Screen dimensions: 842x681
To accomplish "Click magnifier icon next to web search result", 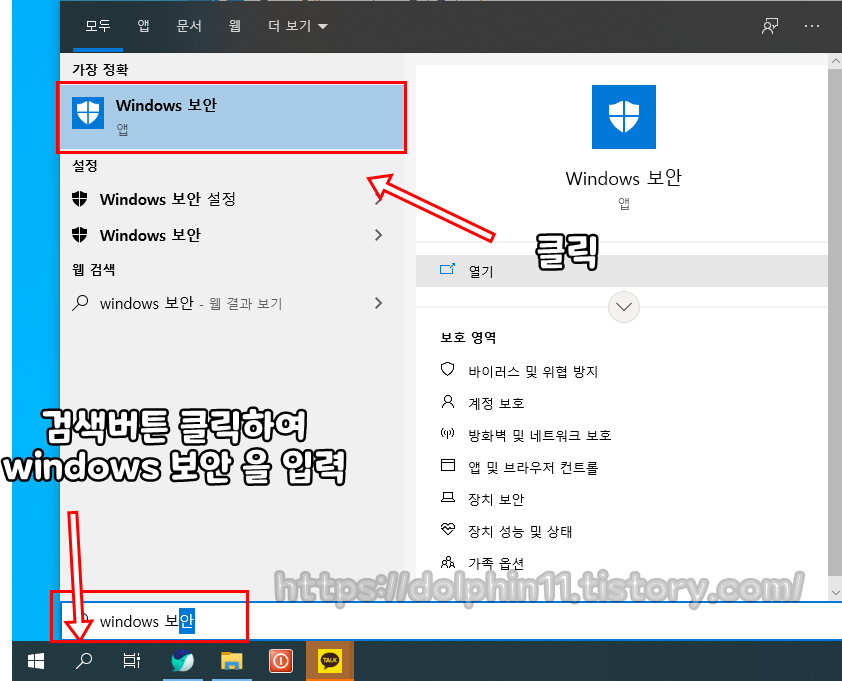I will (x=80, y=303).
